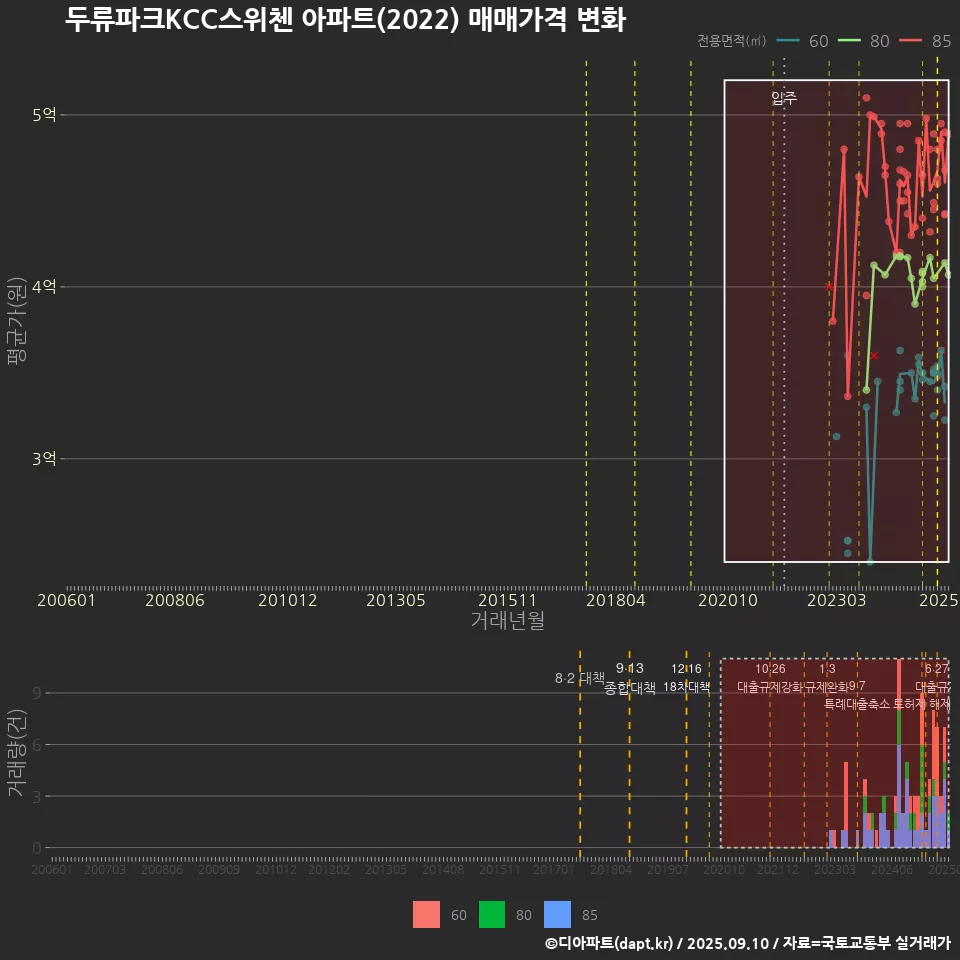Click the 거래년월 axis title

508,620
